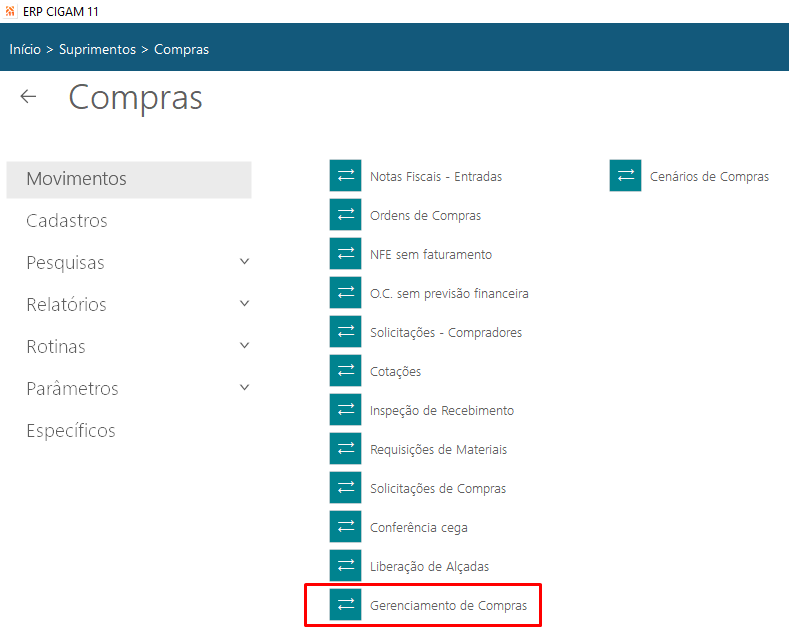Viewport: 789px width, 637px height.
Task: Open O.C. sem previsão financeira label
Action: (x=449, y=293)
